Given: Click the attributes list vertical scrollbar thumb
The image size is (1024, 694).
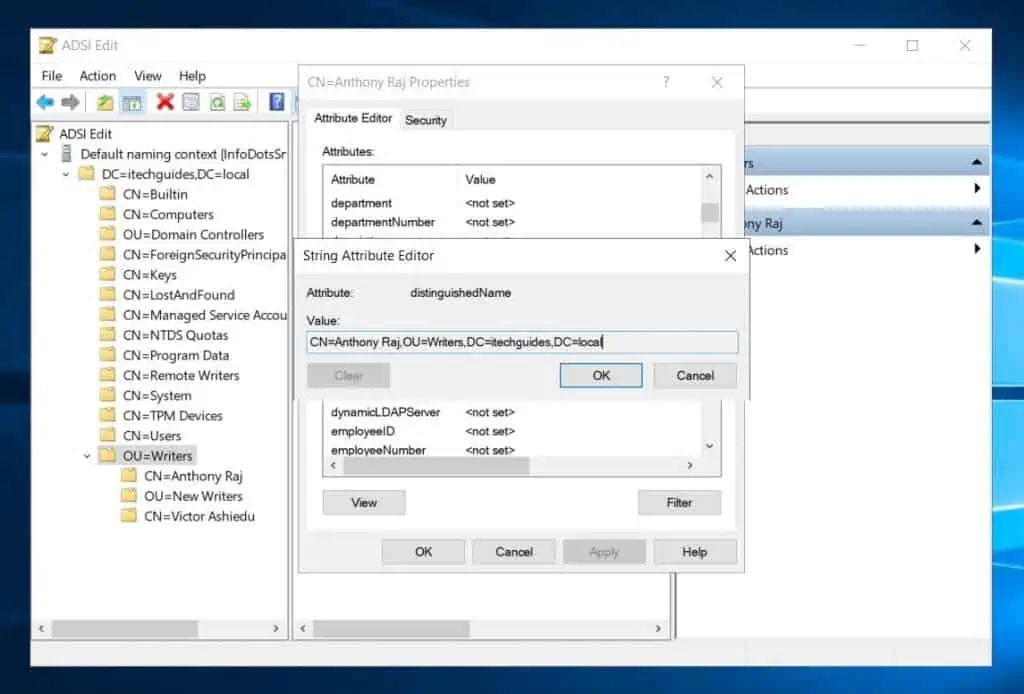Looking at the screenshot, I should pyautogui.click(x=709, y=212).
